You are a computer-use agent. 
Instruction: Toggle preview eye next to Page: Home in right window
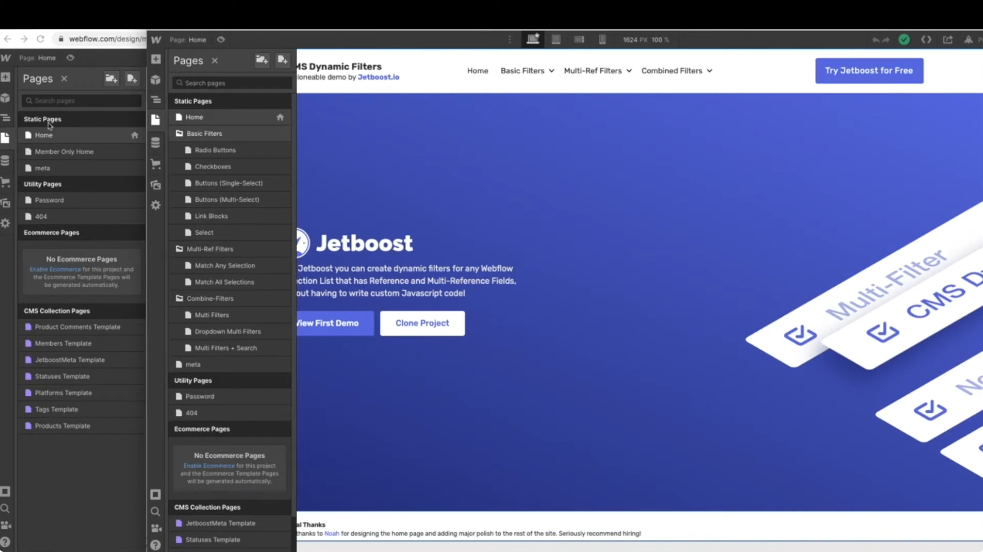pos(221,39)
